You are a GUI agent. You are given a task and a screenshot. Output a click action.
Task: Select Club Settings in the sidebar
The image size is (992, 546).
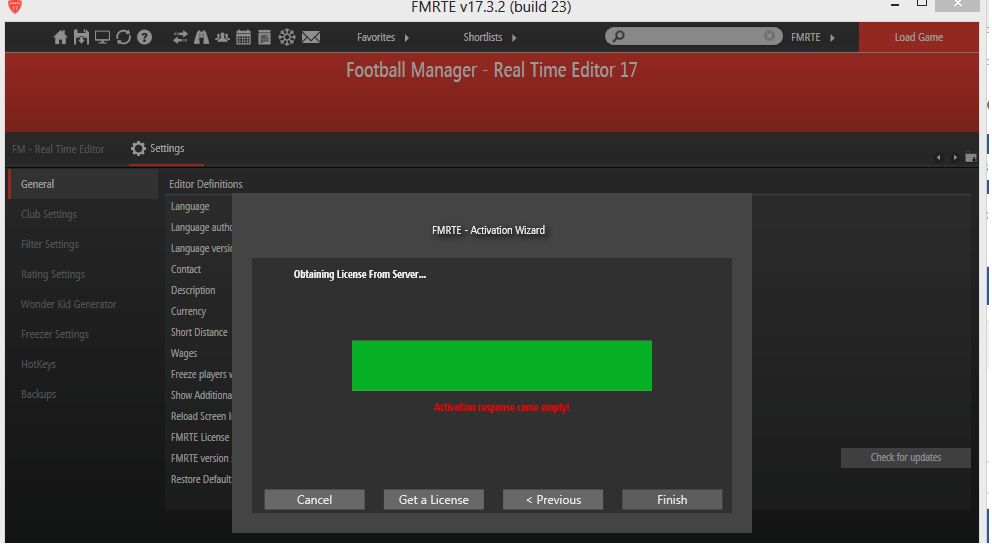tap(49, 214)
